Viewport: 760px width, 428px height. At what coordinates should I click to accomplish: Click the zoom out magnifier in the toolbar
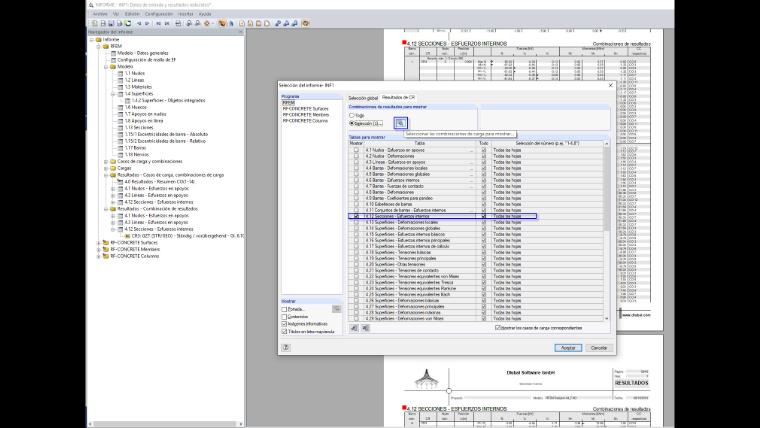[197, 23]
